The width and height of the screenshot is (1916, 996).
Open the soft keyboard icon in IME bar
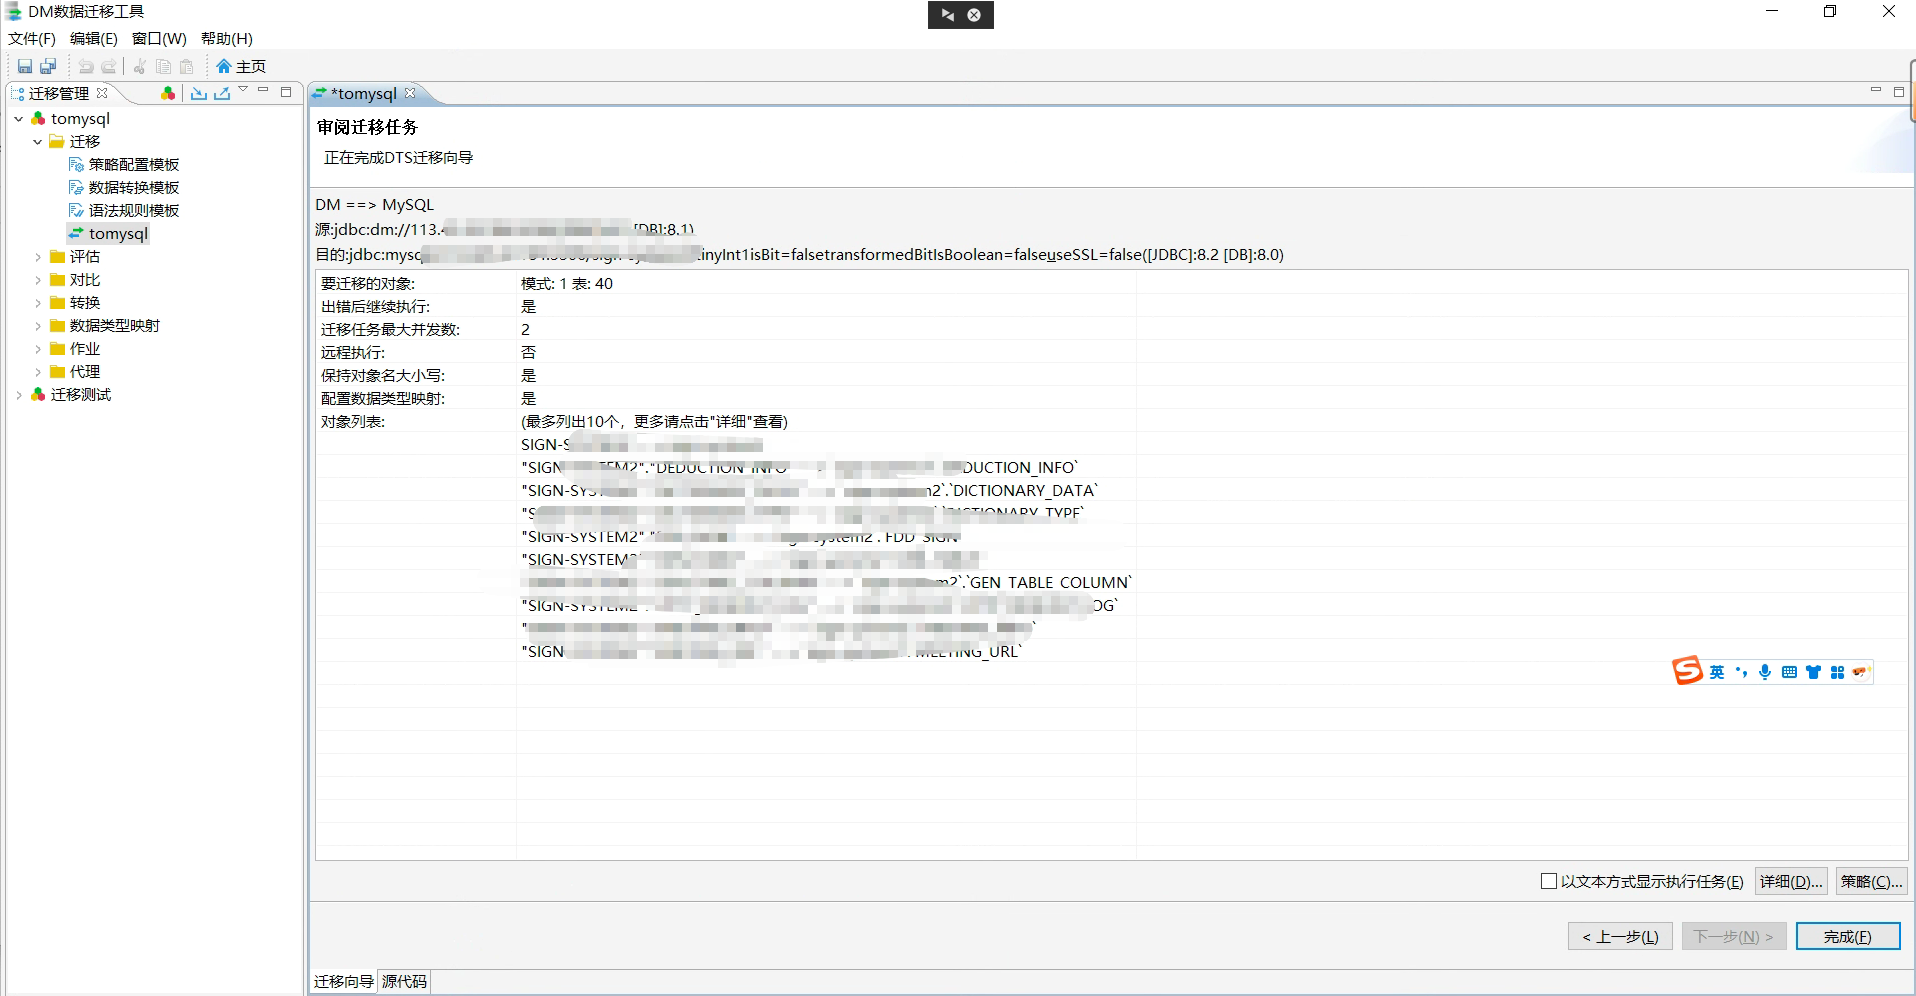click(1789, 672)
